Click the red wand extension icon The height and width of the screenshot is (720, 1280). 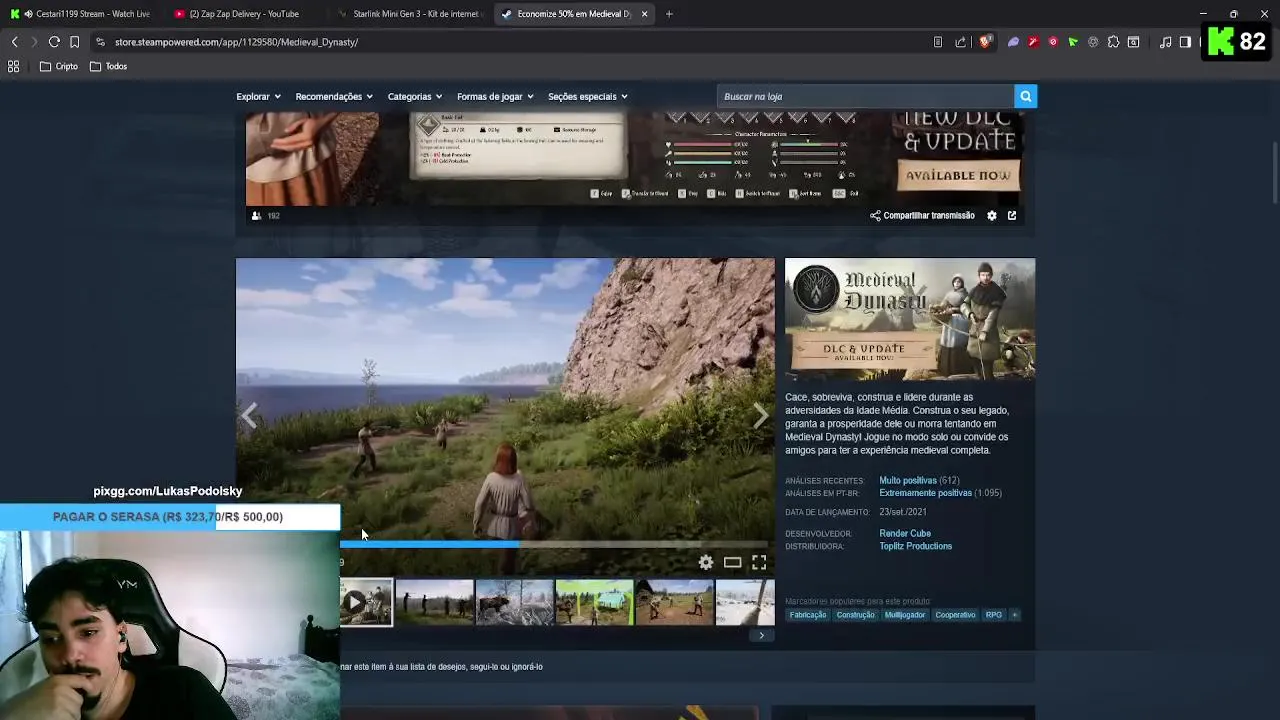(1033, 42)
